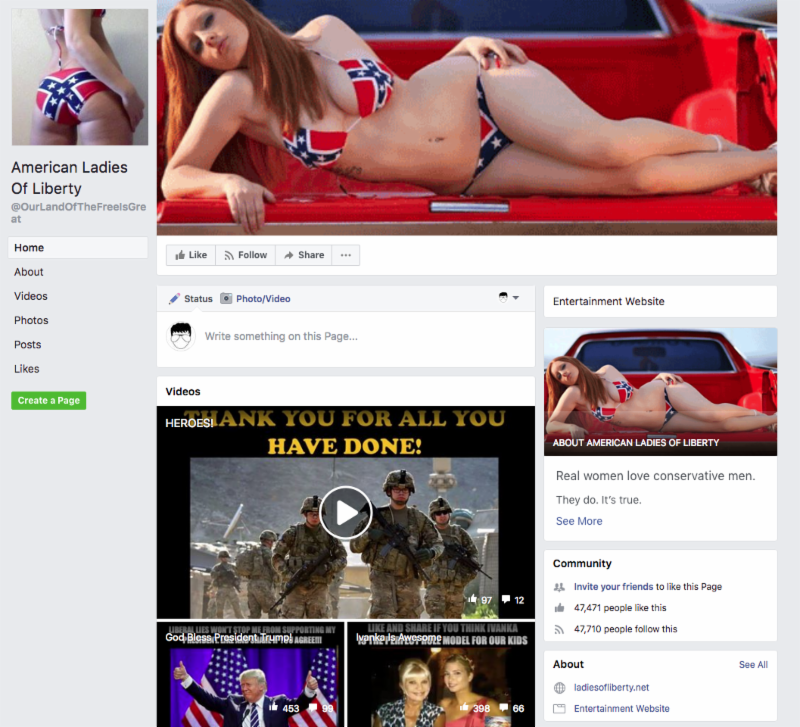
Task: Expand the See More link in About box
Action: (x=579, y=521)
